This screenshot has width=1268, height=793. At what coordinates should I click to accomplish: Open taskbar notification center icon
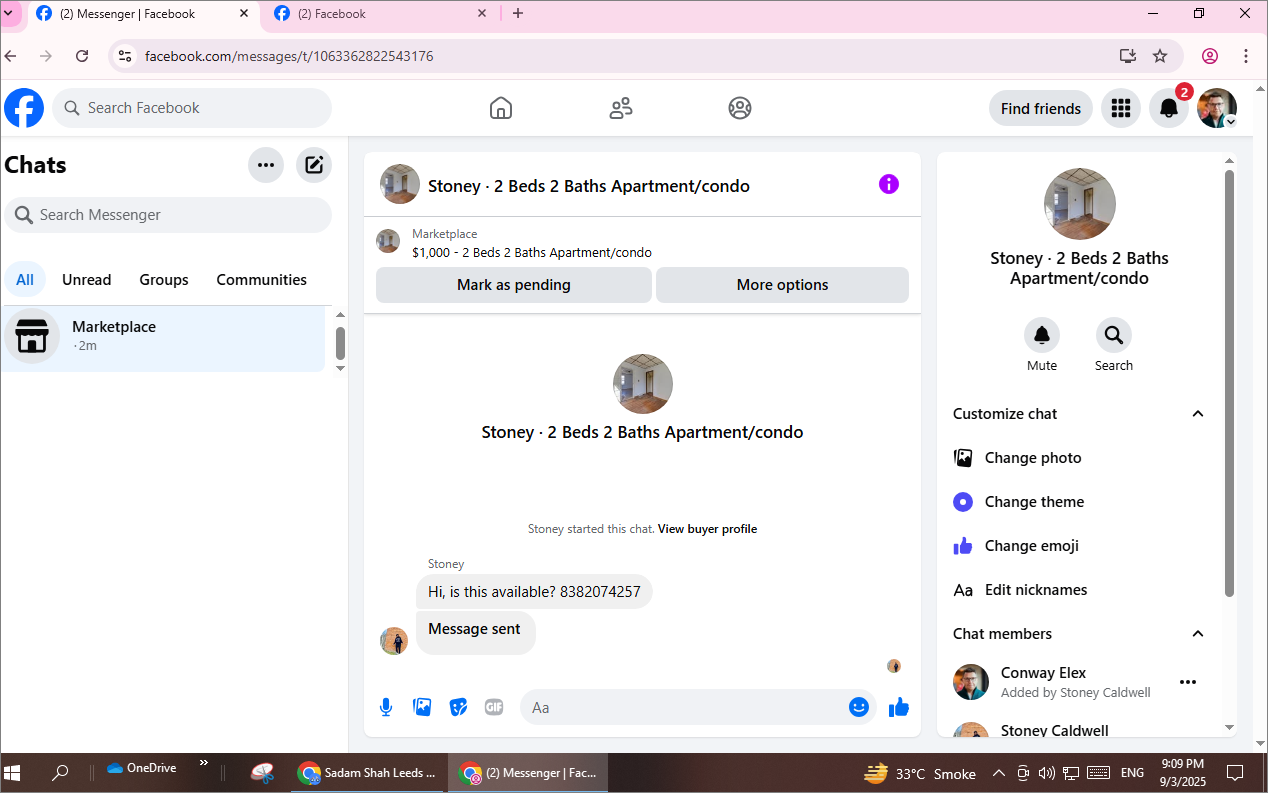1235,772
